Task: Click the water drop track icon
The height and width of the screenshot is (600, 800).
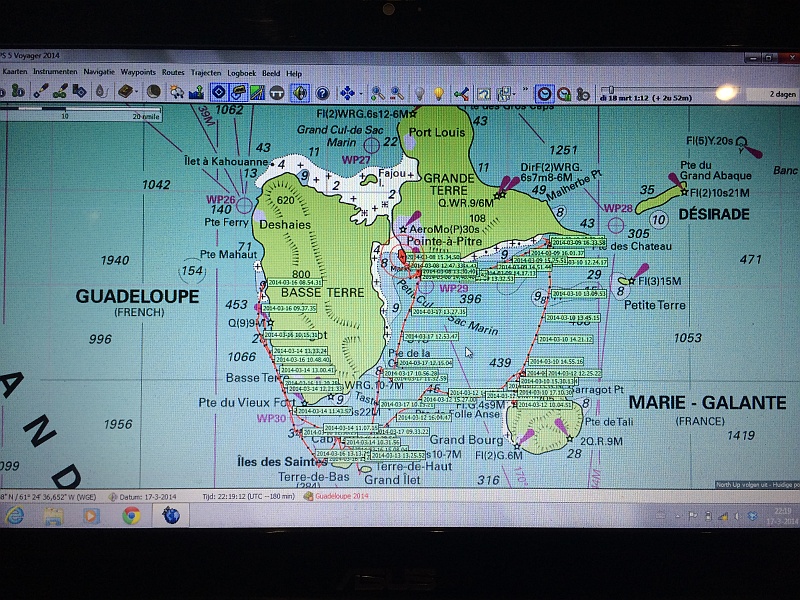Action: 101,92
